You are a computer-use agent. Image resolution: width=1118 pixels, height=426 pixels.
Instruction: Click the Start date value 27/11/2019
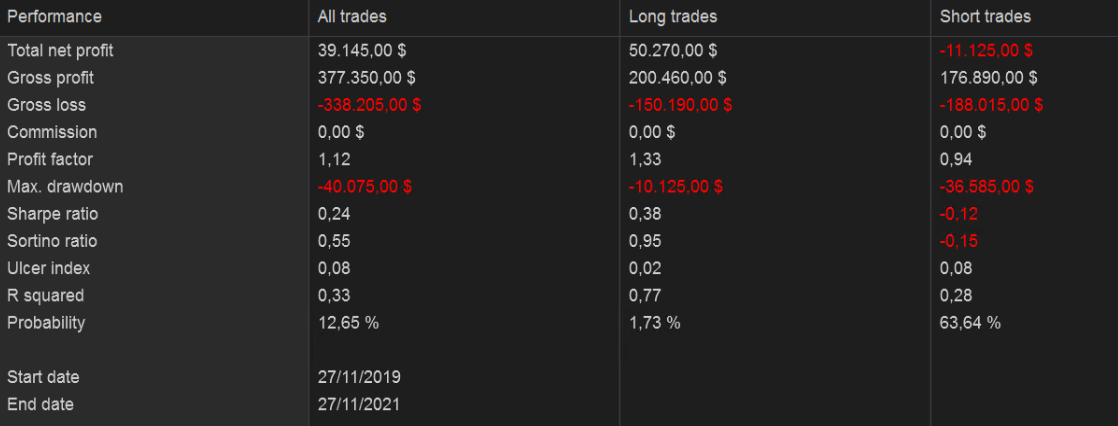tap(359, 377)
